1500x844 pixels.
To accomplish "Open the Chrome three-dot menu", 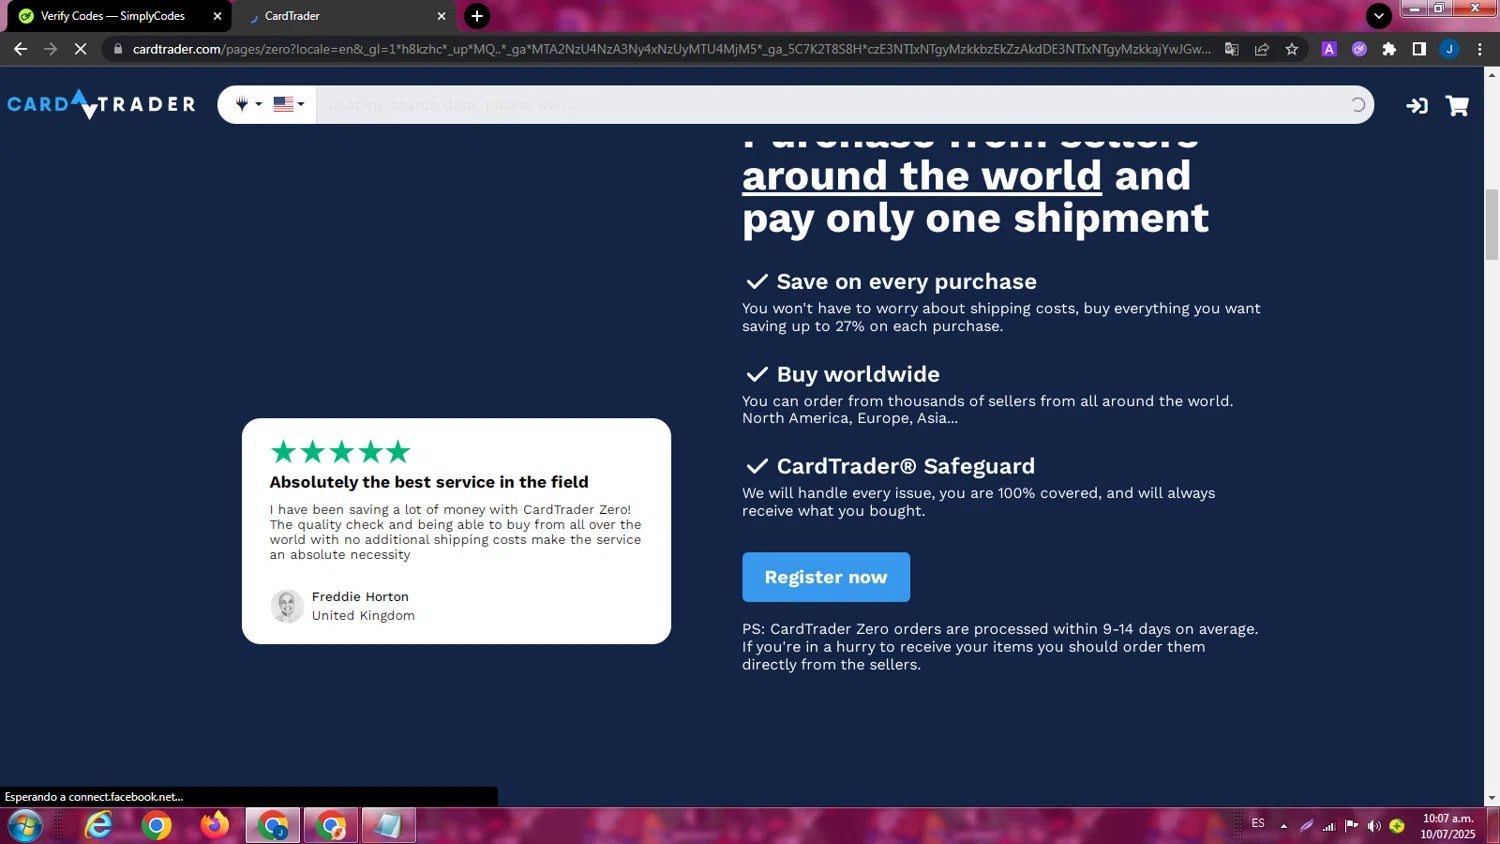I will 1480,49.
